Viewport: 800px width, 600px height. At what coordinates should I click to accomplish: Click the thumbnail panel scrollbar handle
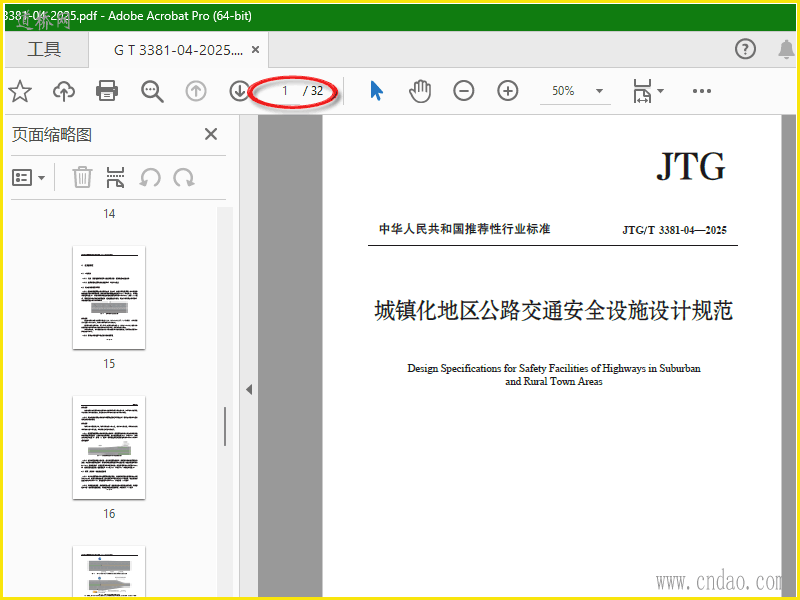(x=224, y=427)
